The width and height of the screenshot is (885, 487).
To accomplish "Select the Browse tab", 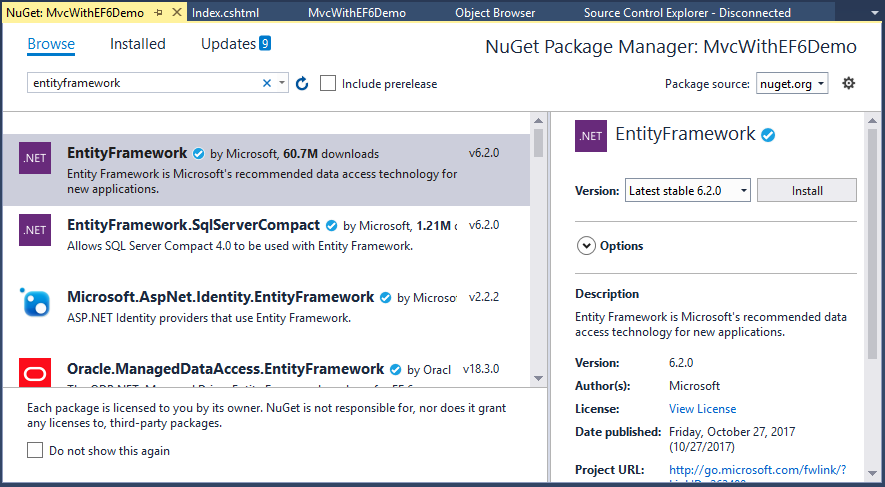I will pos(51,44).
